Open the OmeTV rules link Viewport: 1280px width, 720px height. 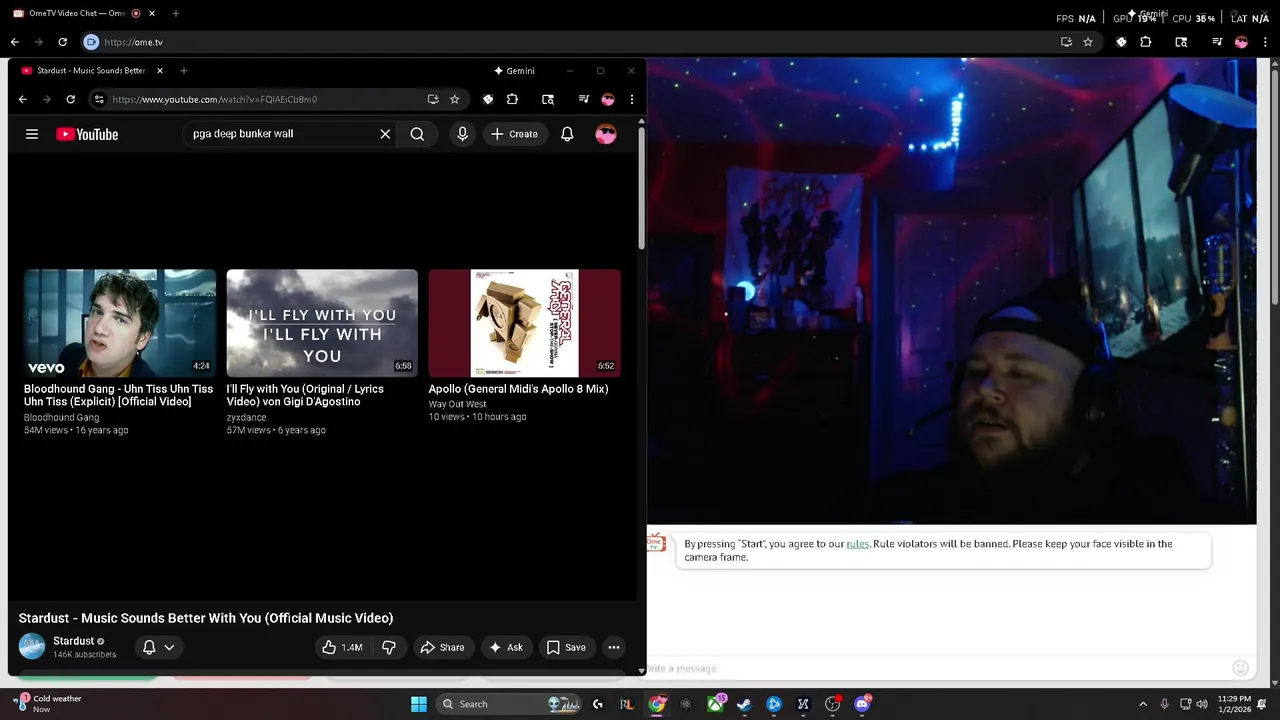(858, 544)
